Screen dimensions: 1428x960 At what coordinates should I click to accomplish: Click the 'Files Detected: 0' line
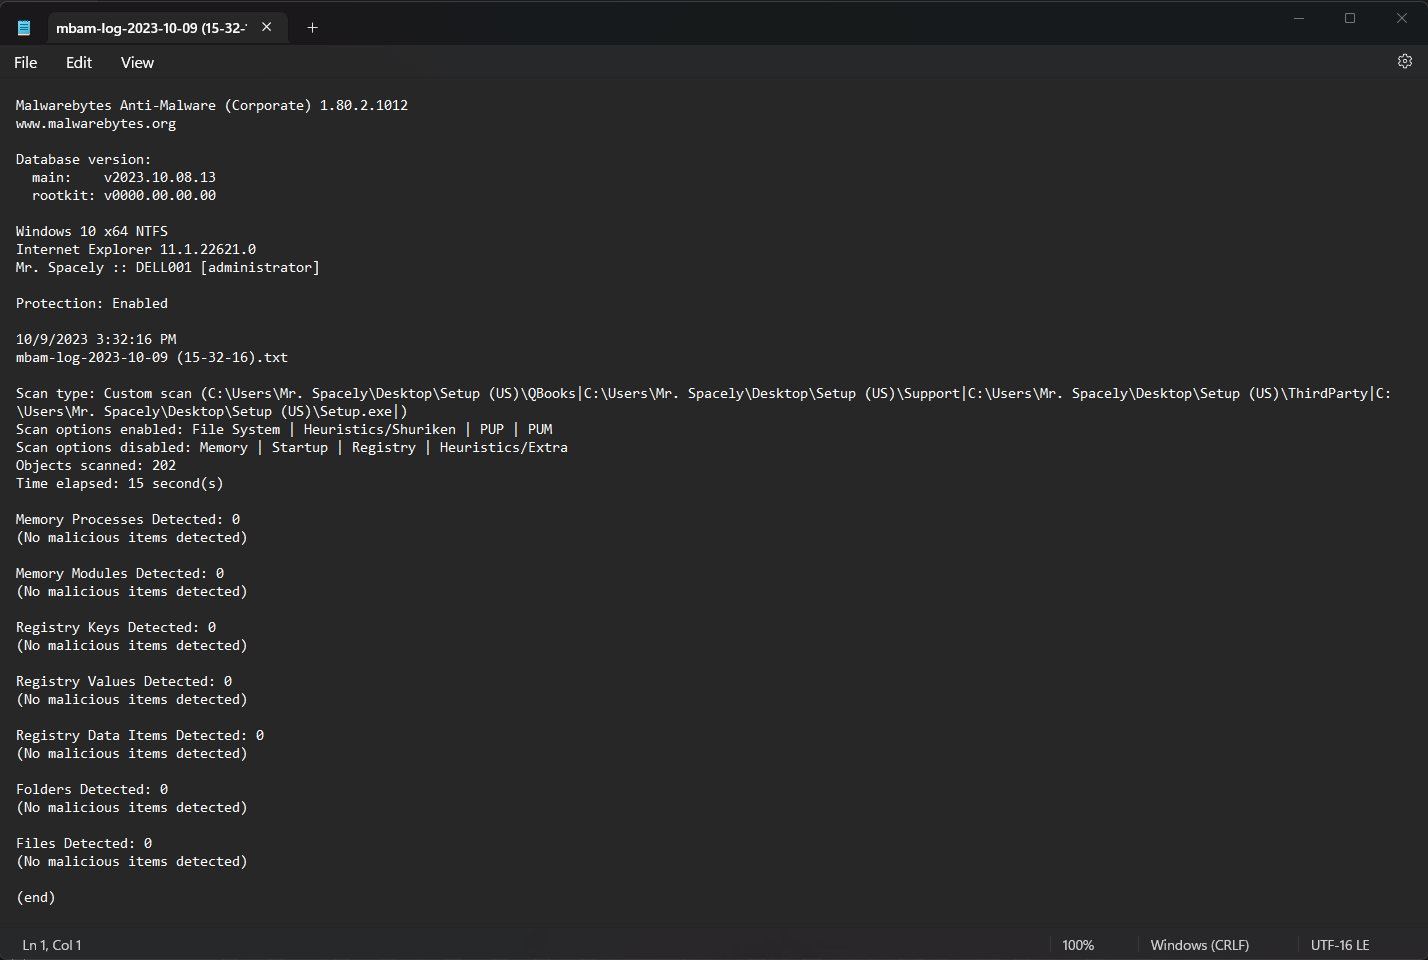84,843
